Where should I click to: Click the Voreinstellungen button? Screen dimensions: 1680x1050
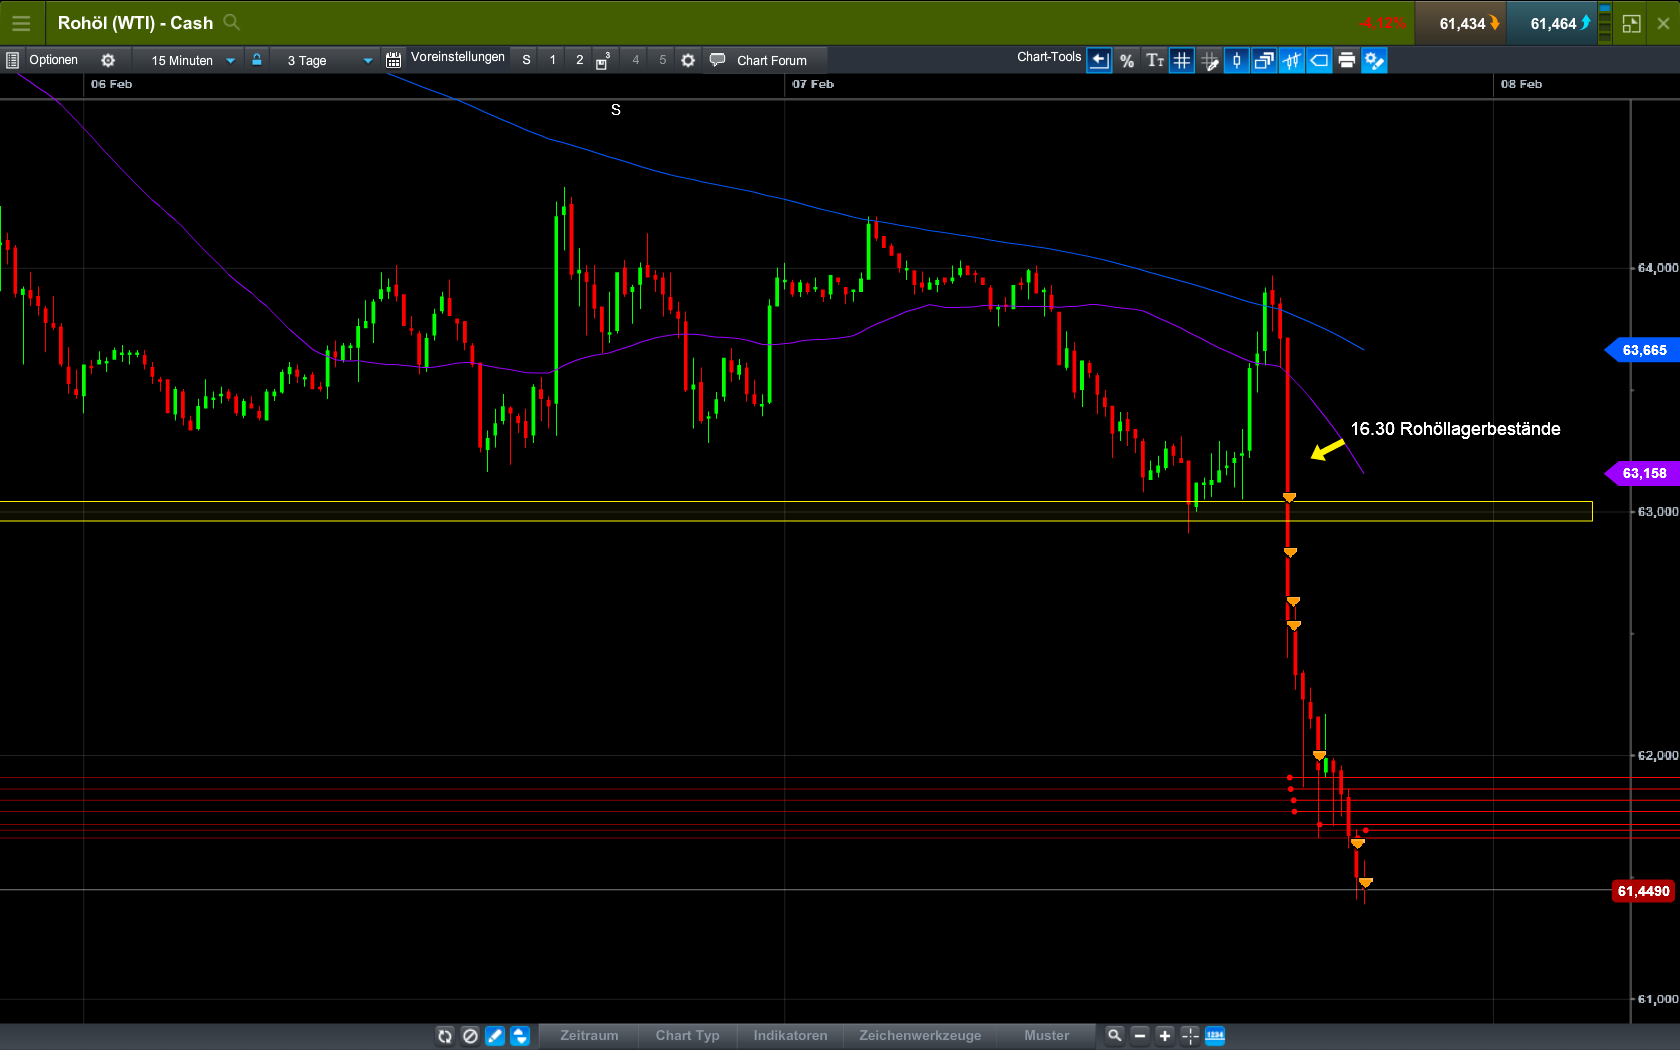(x=458, y=58)
